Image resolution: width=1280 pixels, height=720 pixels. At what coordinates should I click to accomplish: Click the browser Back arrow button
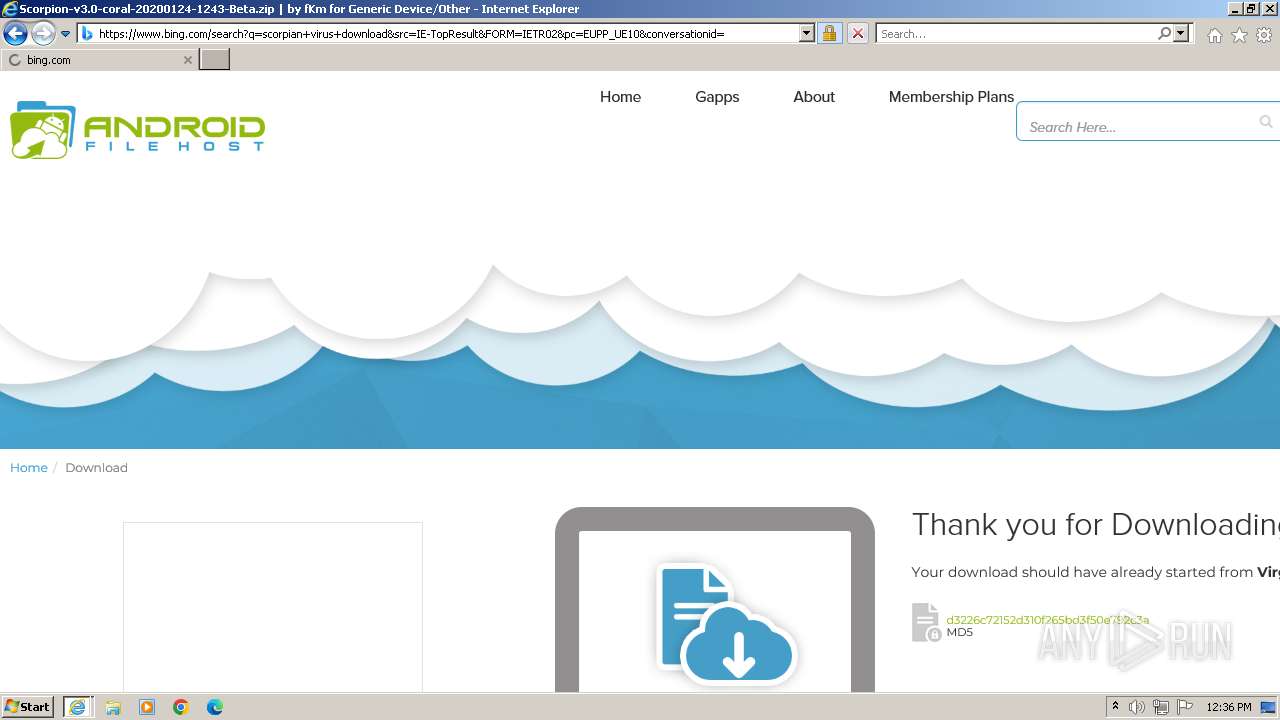pyautogui.click(x=15, y=33)
